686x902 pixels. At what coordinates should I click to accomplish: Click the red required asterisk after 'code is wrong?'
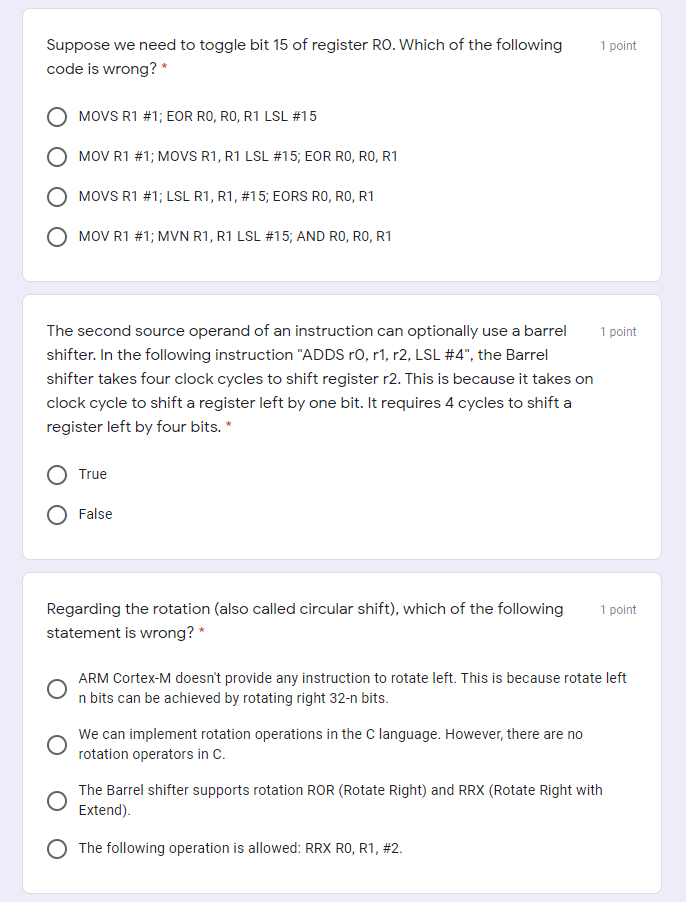click(x=164, y=69)
